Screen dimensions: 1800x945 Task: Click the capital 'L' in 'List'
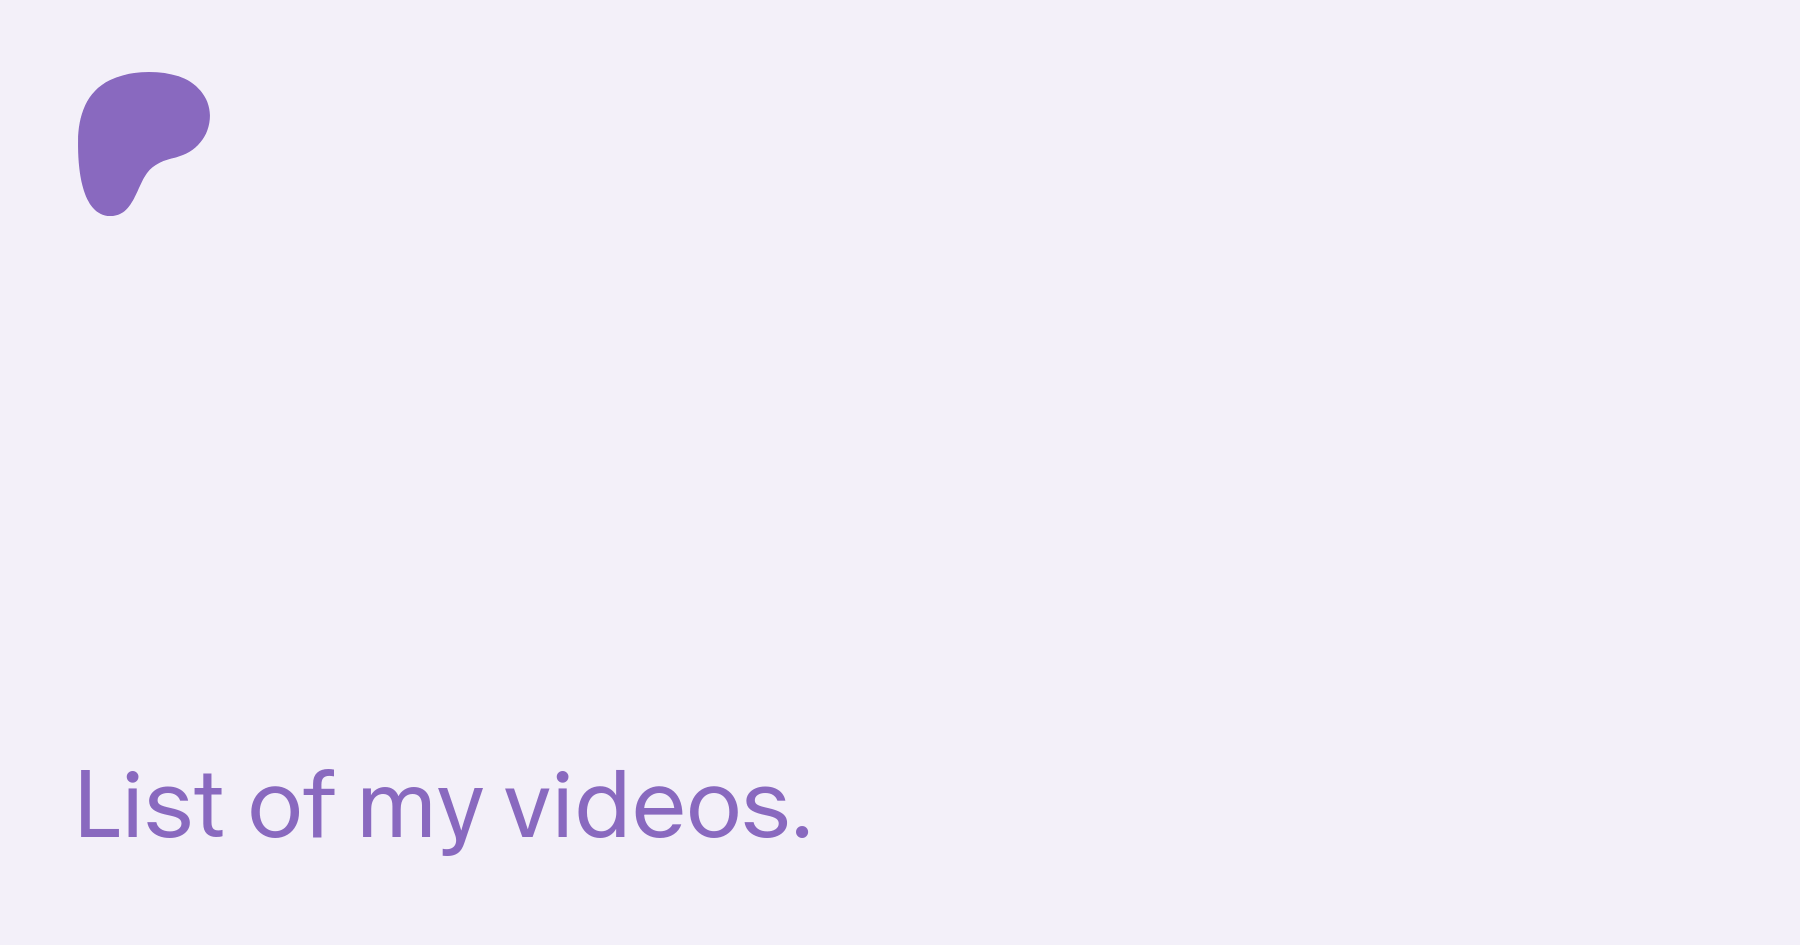point(97,805)
